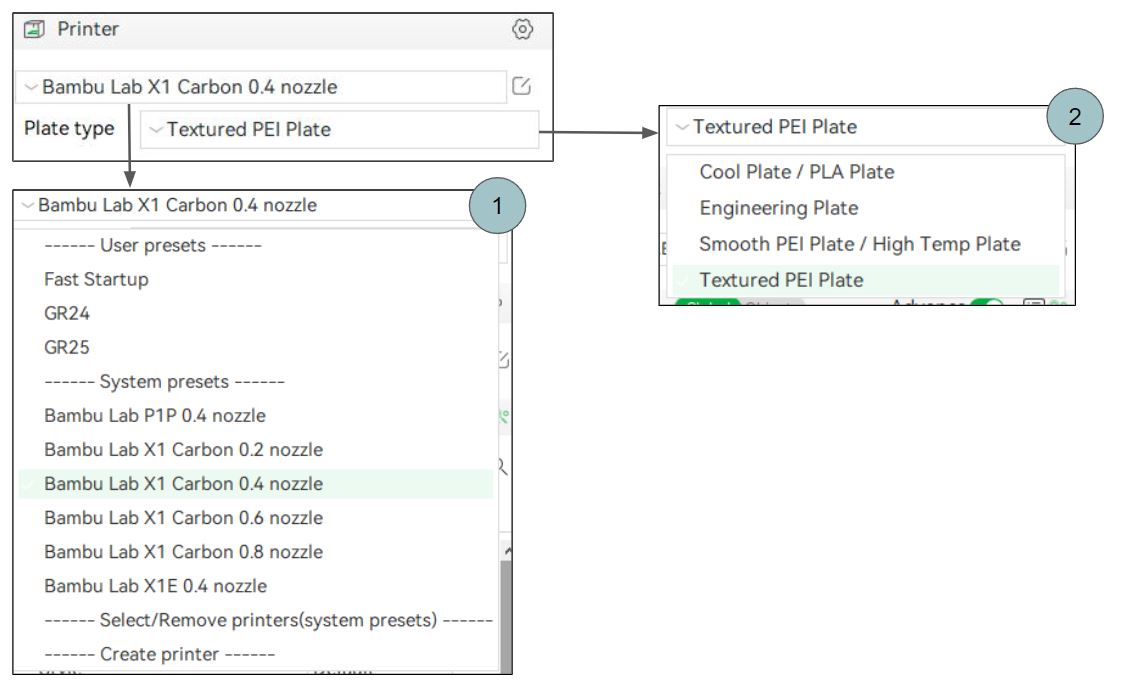The width and height of the screenshot is (1130, 682).
Task: Click Select/Remove printers (system presets)
Action: click(268, 620)
